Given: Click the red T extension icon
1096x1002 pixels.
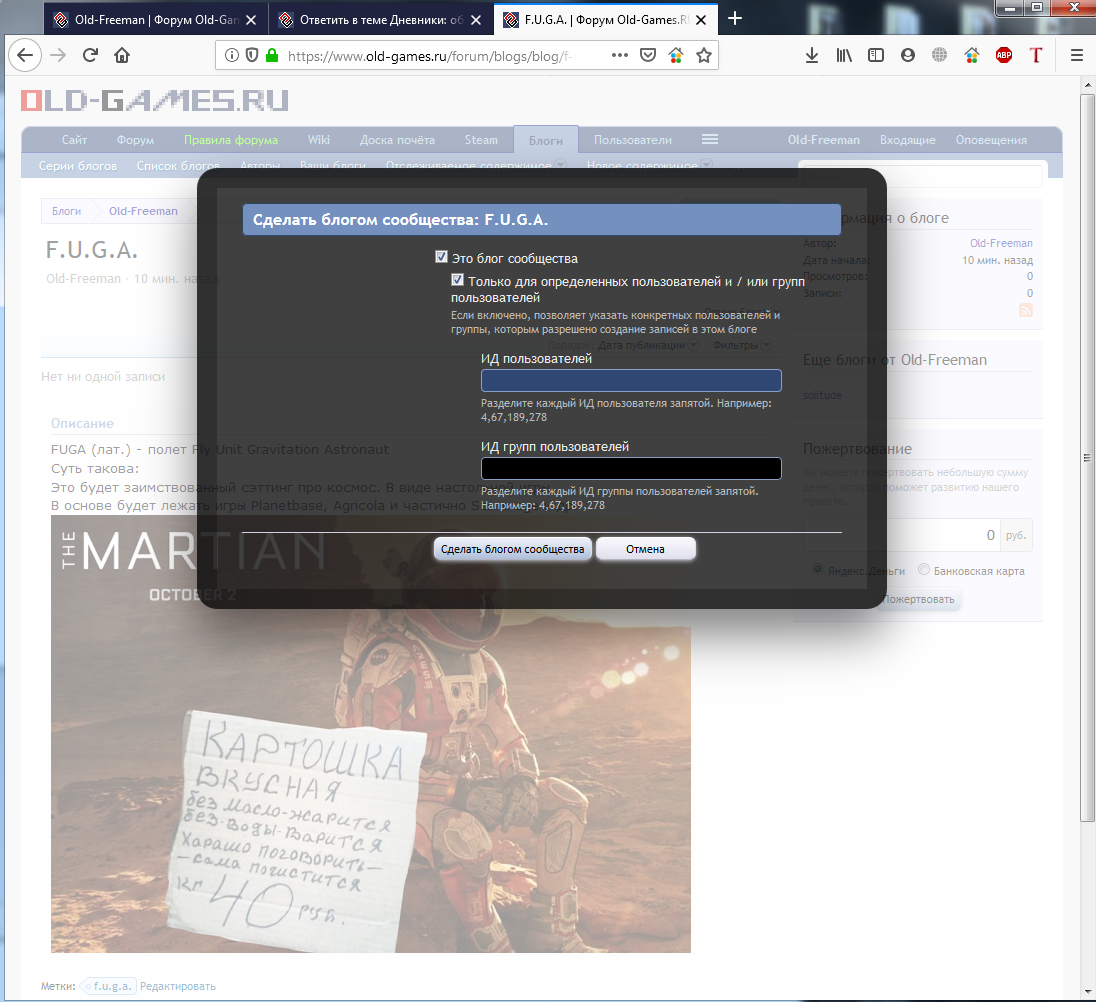Looking at the screenshot, I should coord(1036,55).
